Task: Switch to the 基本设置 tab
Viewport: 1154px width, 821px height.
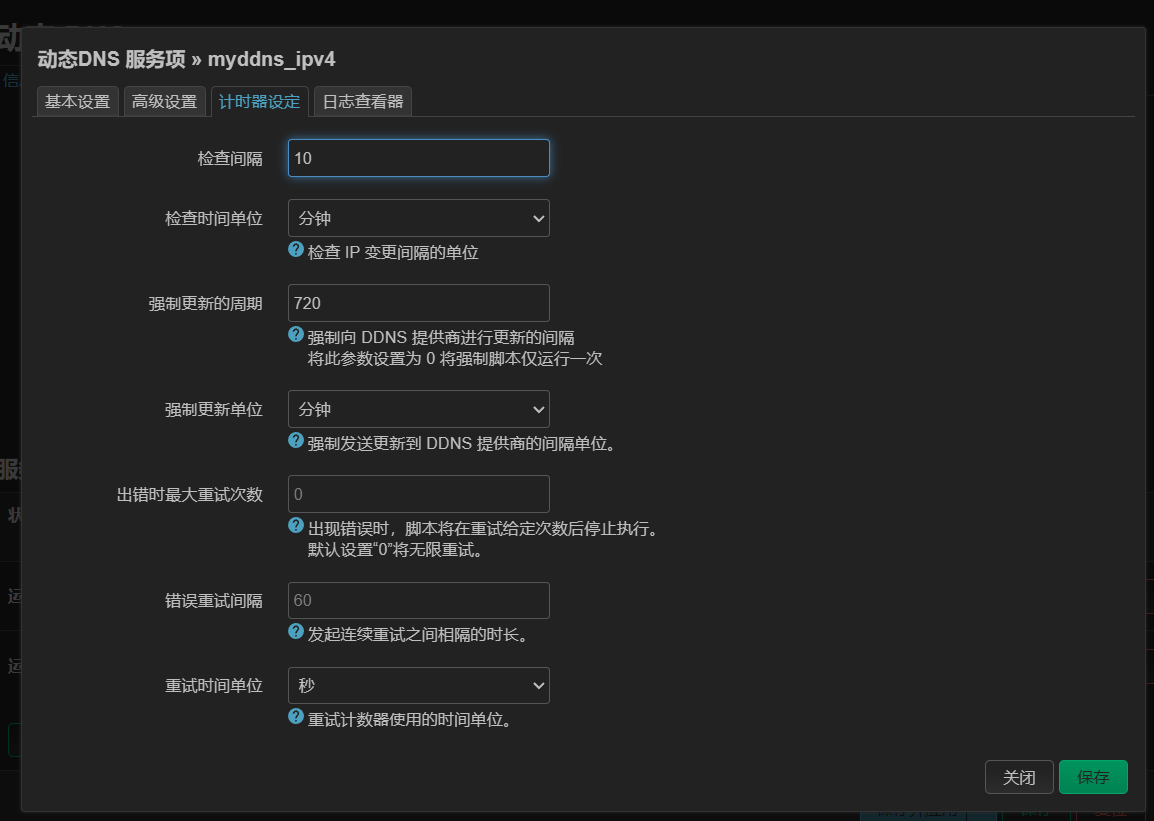Action: [x=77, y=102]
